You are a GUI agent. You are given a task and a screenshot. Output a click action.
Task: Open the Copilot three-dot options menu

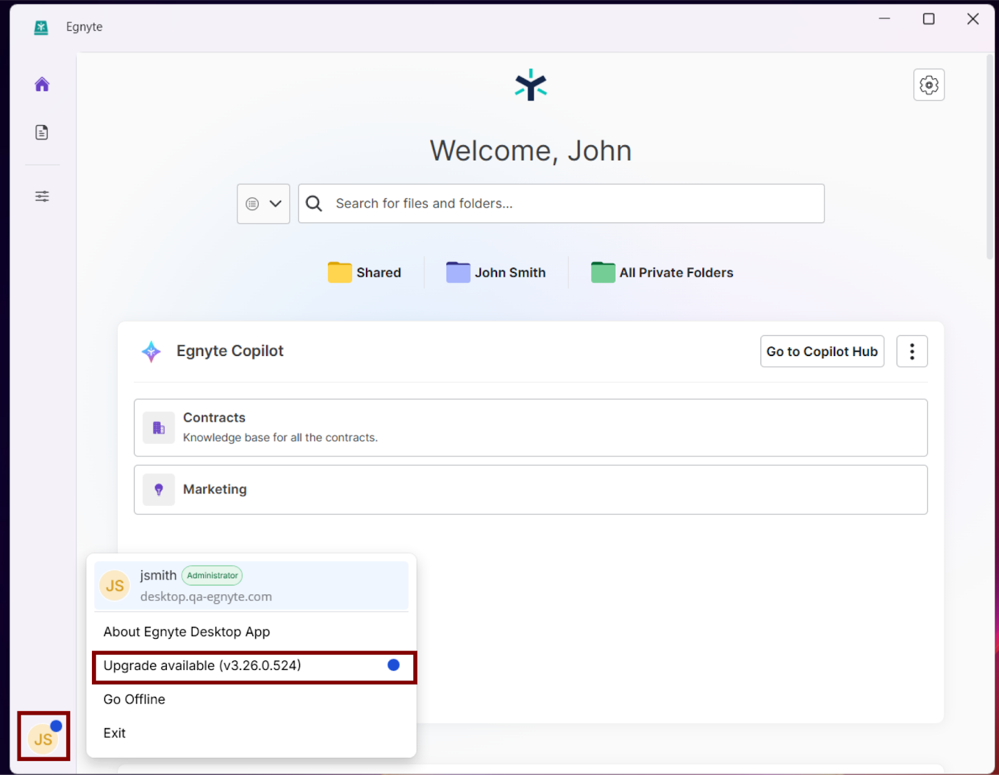tap(912, 351)
